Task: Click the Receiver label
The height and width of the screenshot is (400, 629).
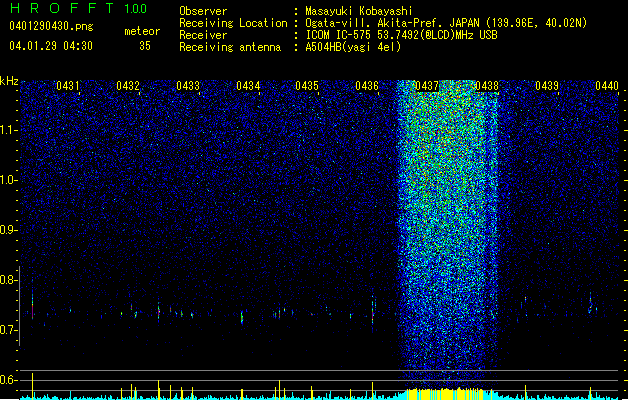Action: 203,35
